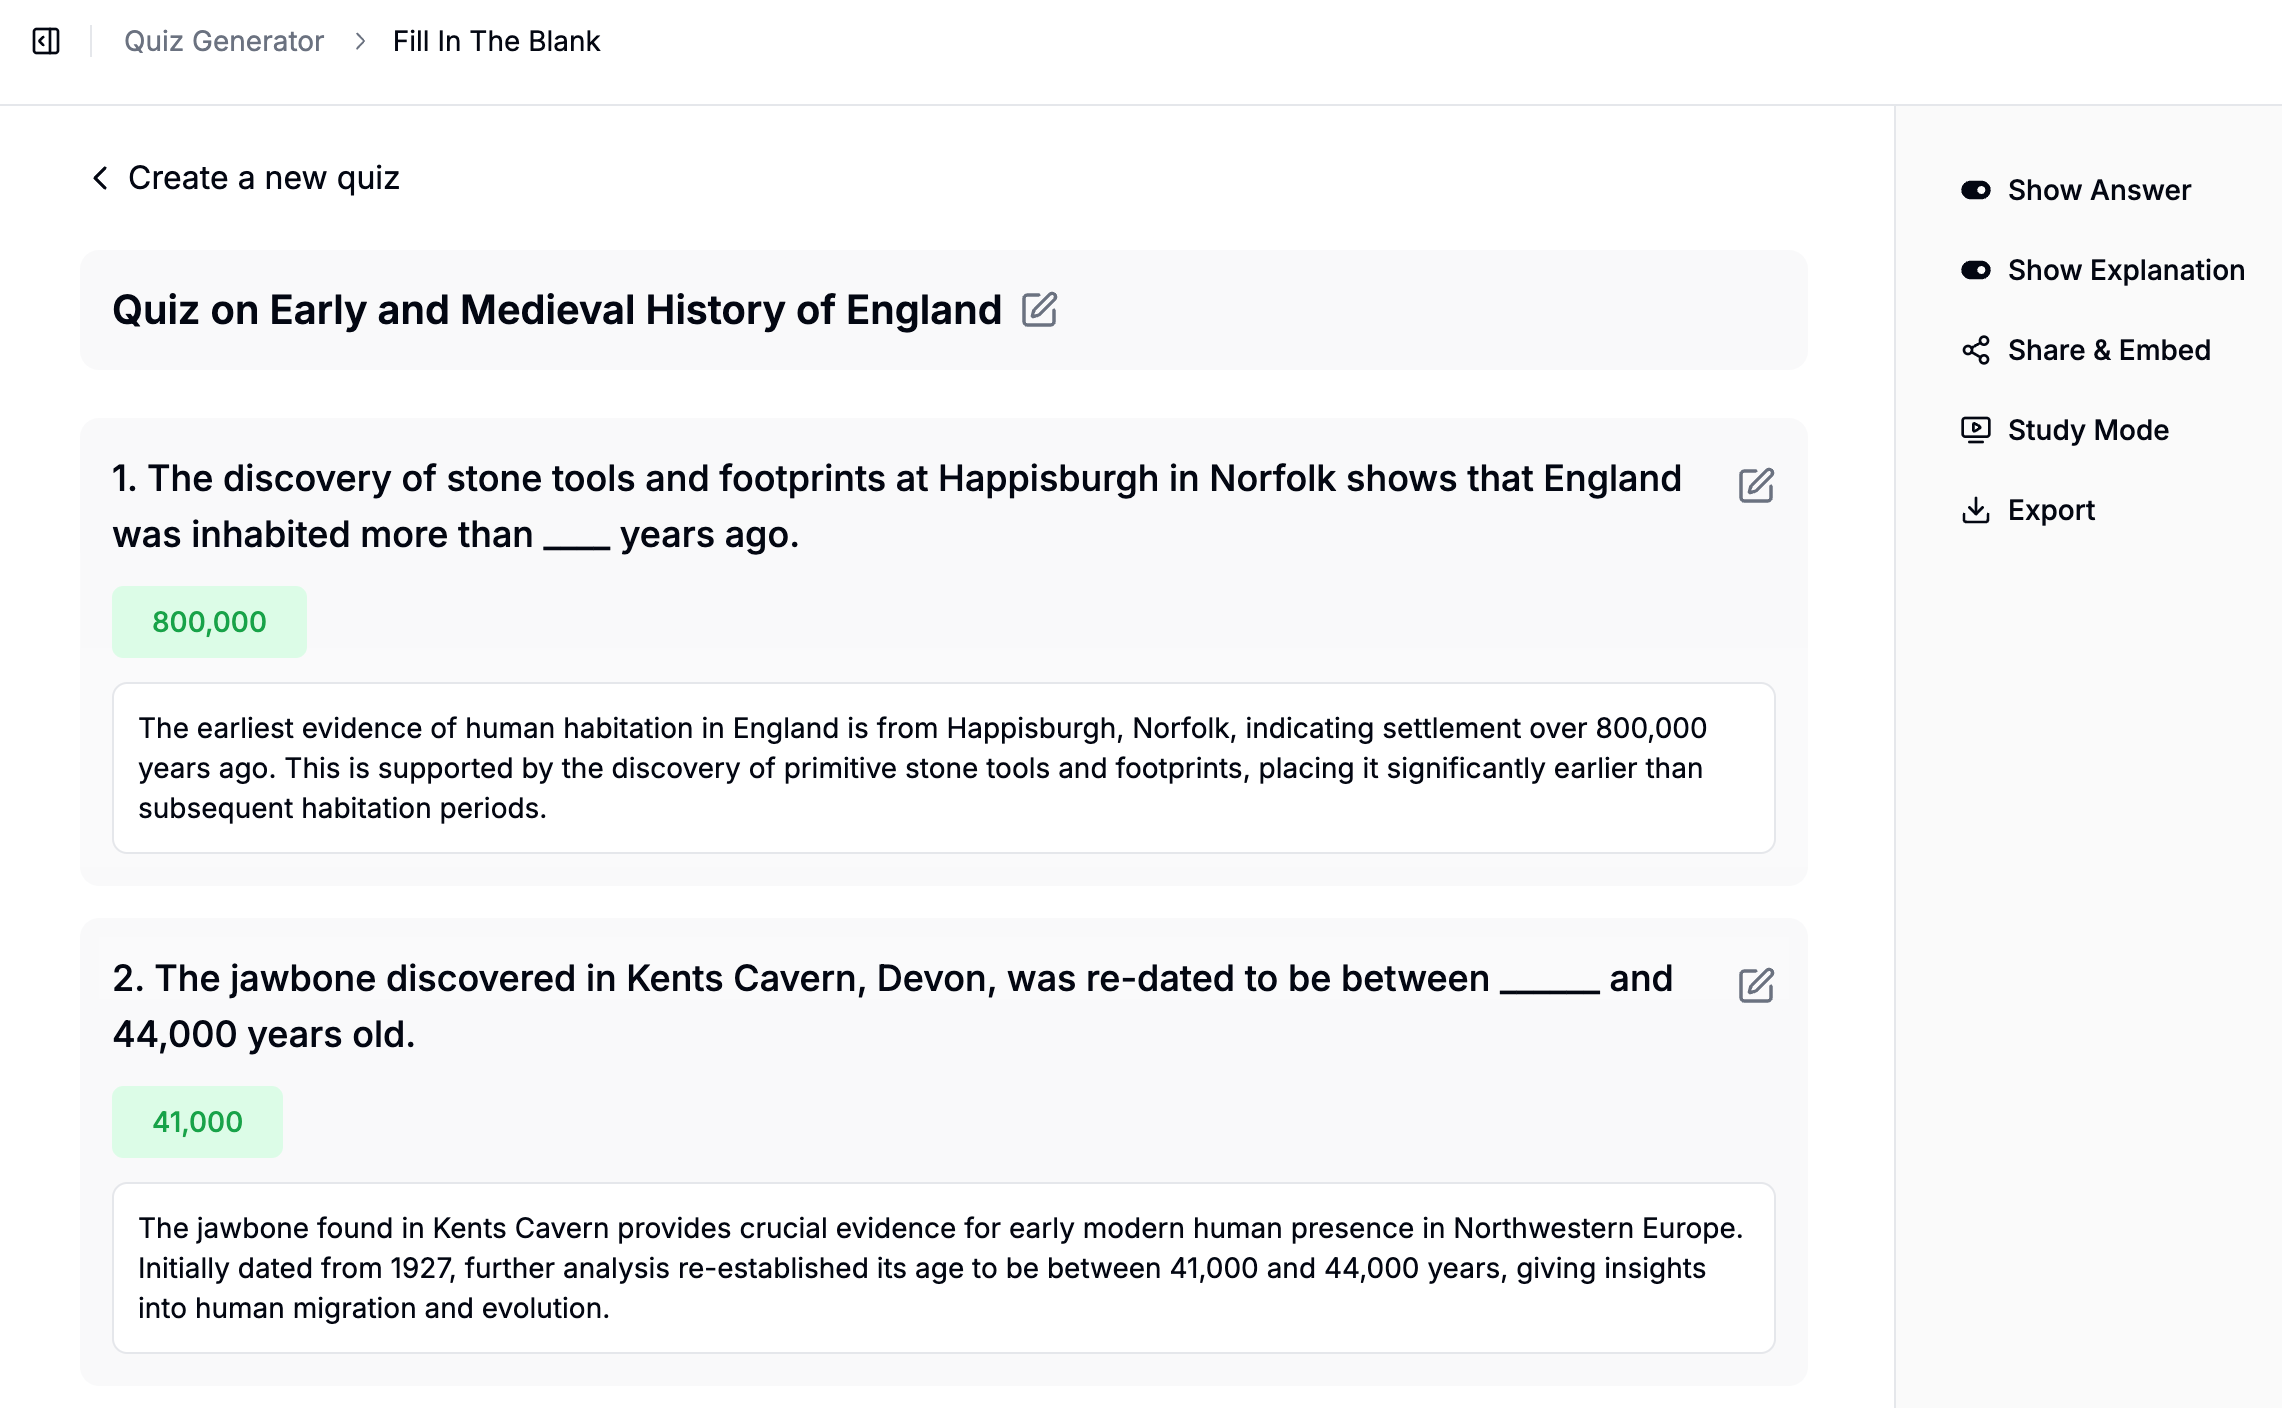Click the Happisburgh explanation text box
This screenshot has height=1408, width=2282.
coord(943,768)
